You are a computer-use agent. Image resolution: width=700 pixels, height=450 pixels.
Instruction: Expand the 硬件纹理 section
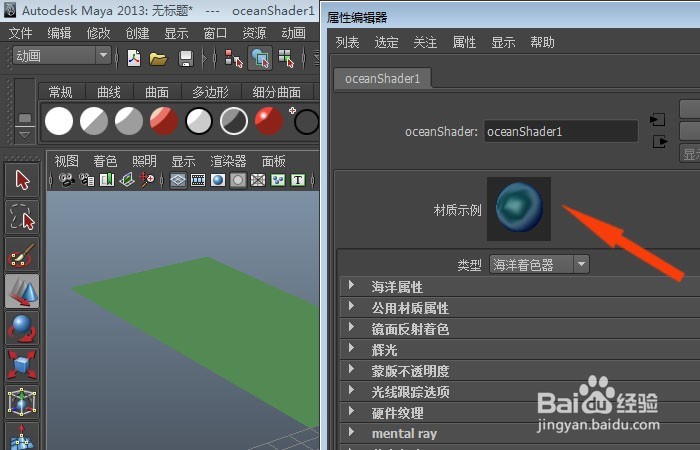[x=351, y=411]
